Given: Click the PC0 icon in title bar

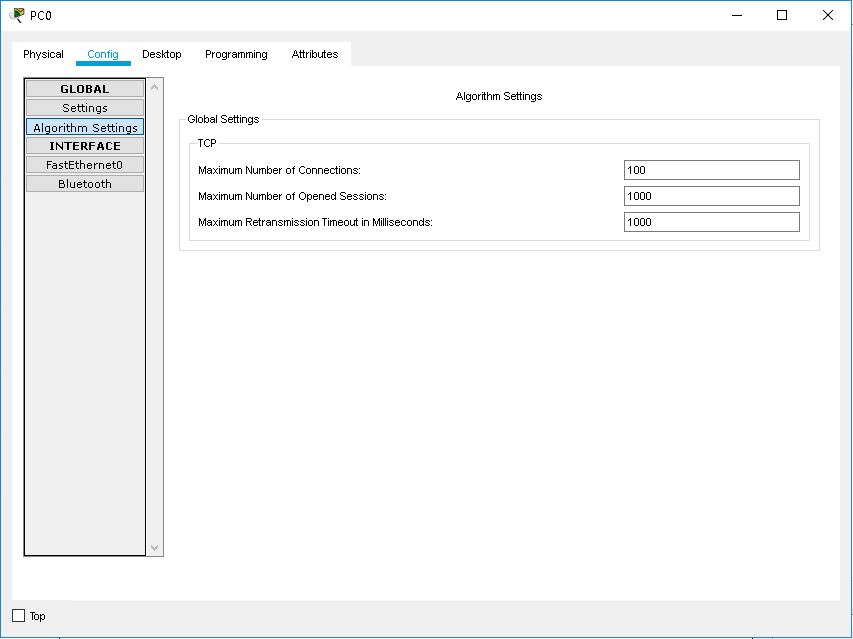Looking at the screenshot, I should point(16,14).
